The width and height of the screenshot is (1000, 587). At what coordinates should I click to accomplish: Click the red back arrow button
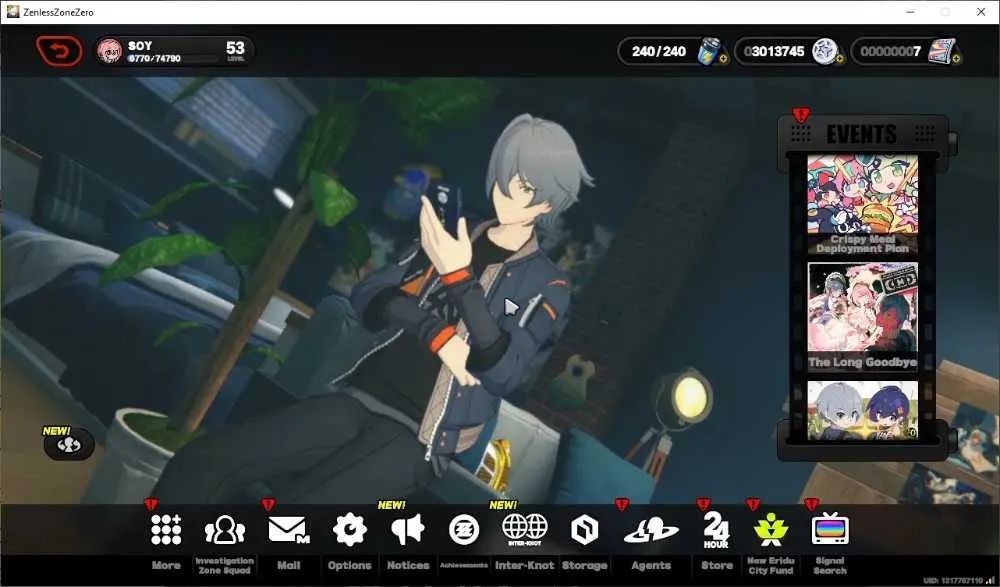click(59, 51)
